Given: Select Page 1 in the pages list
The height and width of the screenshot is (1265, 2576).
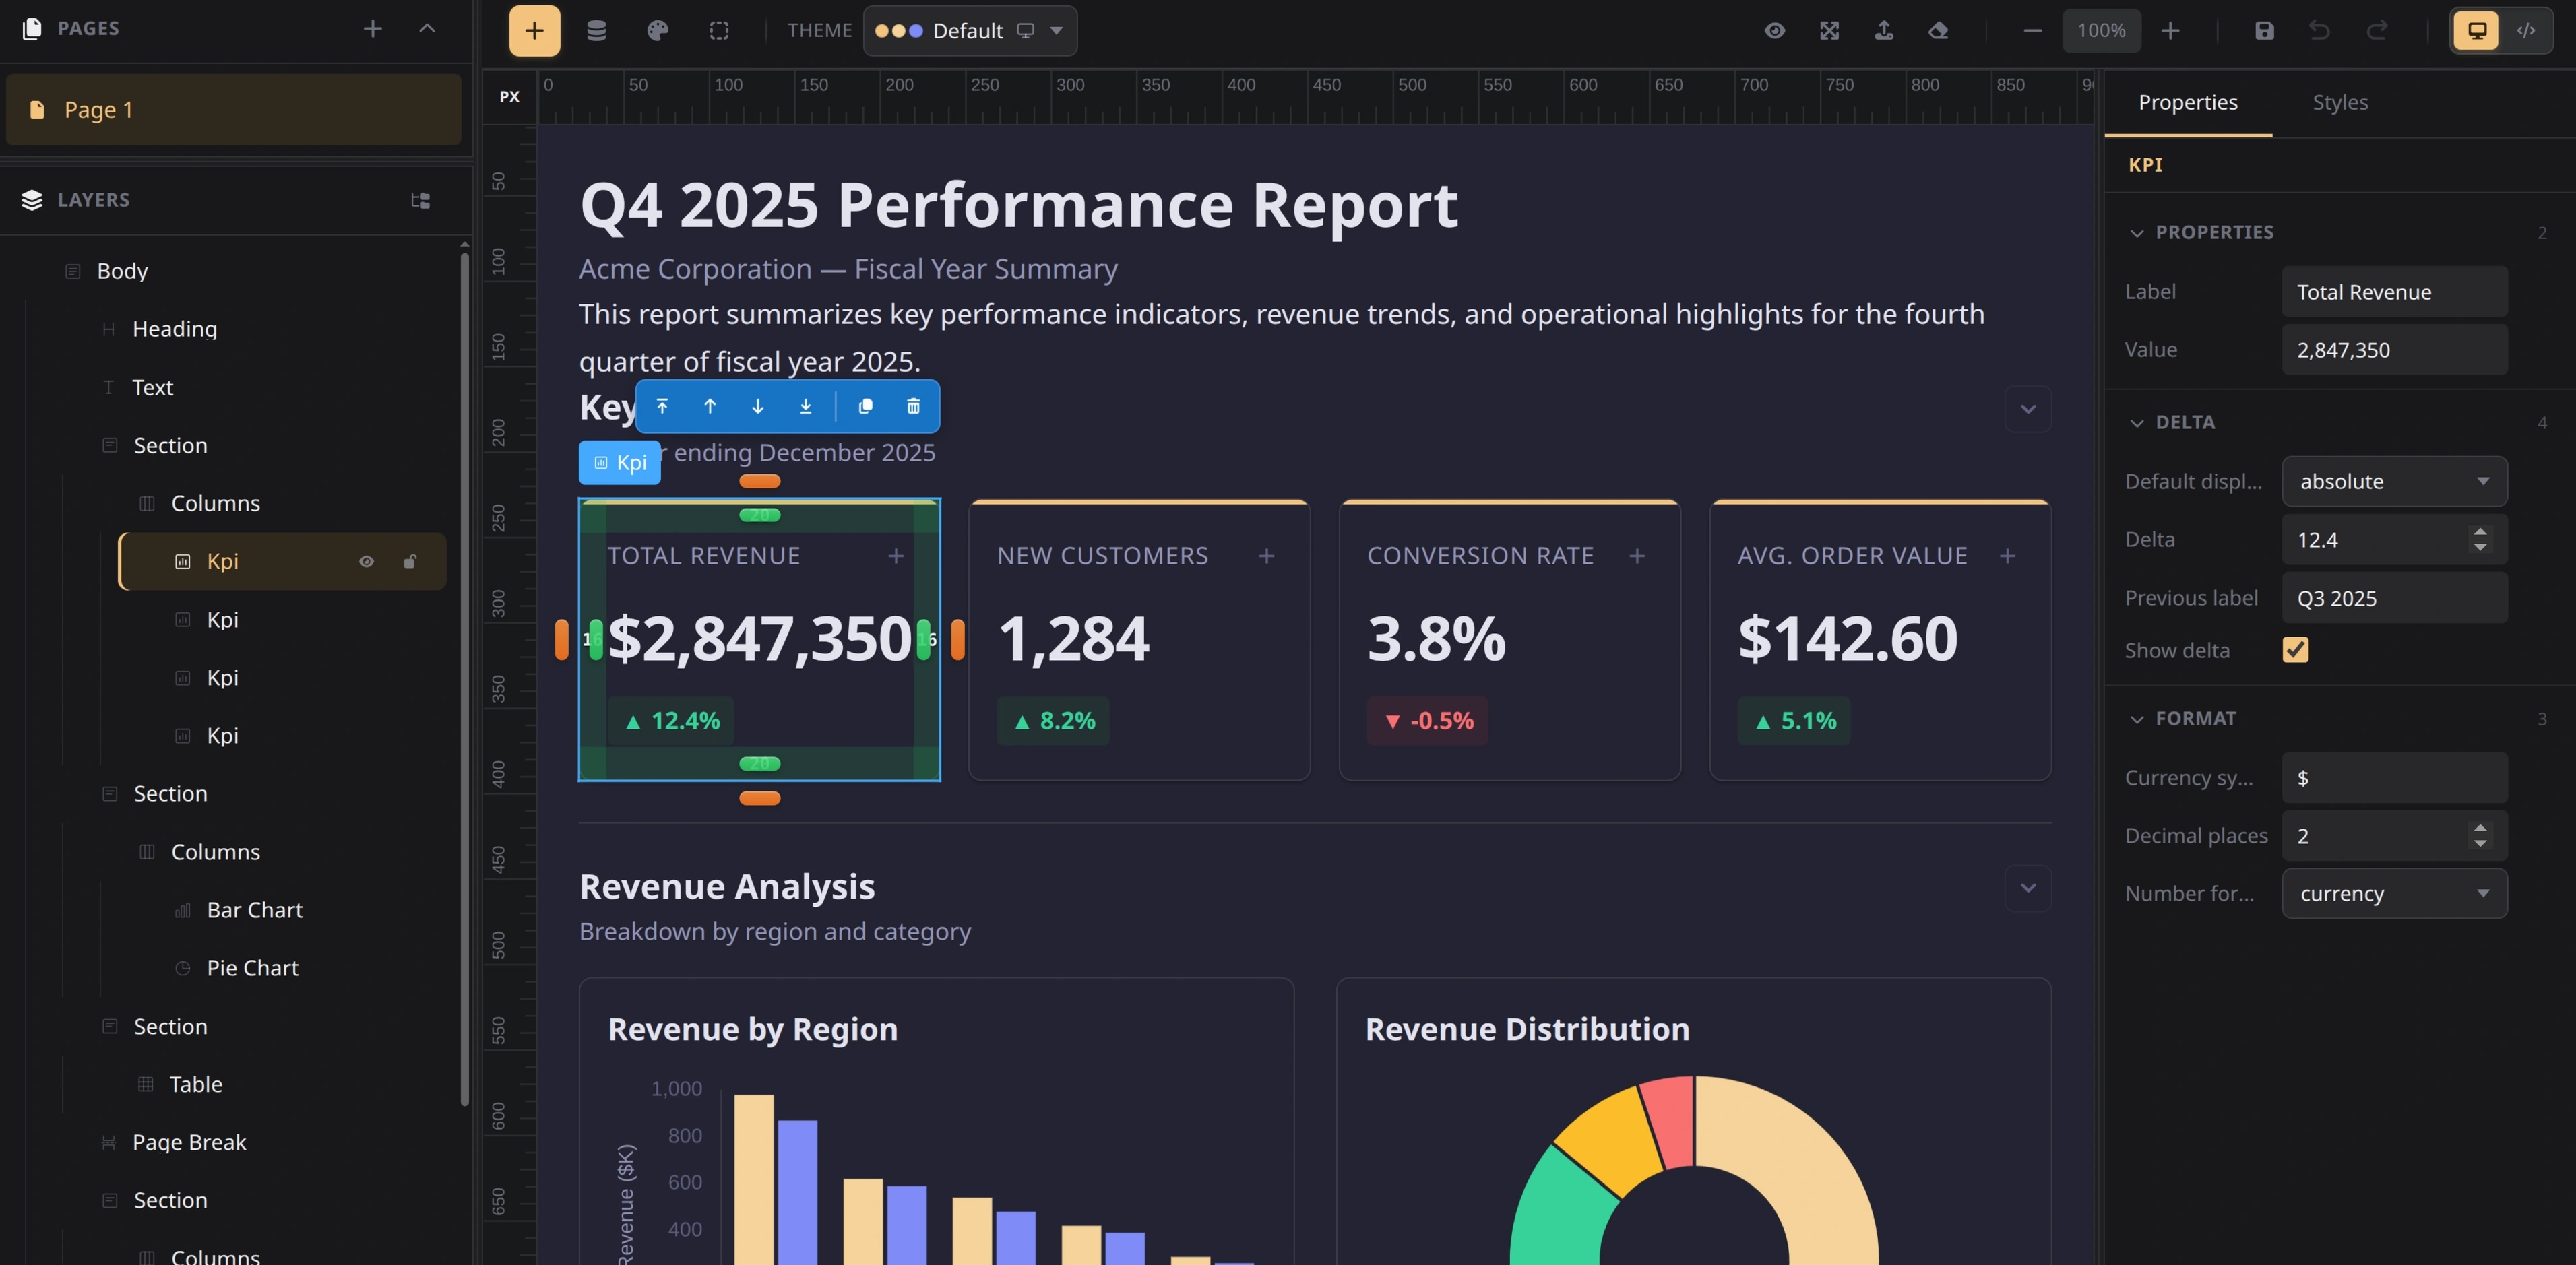Looking at the screenshot, I should tap(234, 109).
